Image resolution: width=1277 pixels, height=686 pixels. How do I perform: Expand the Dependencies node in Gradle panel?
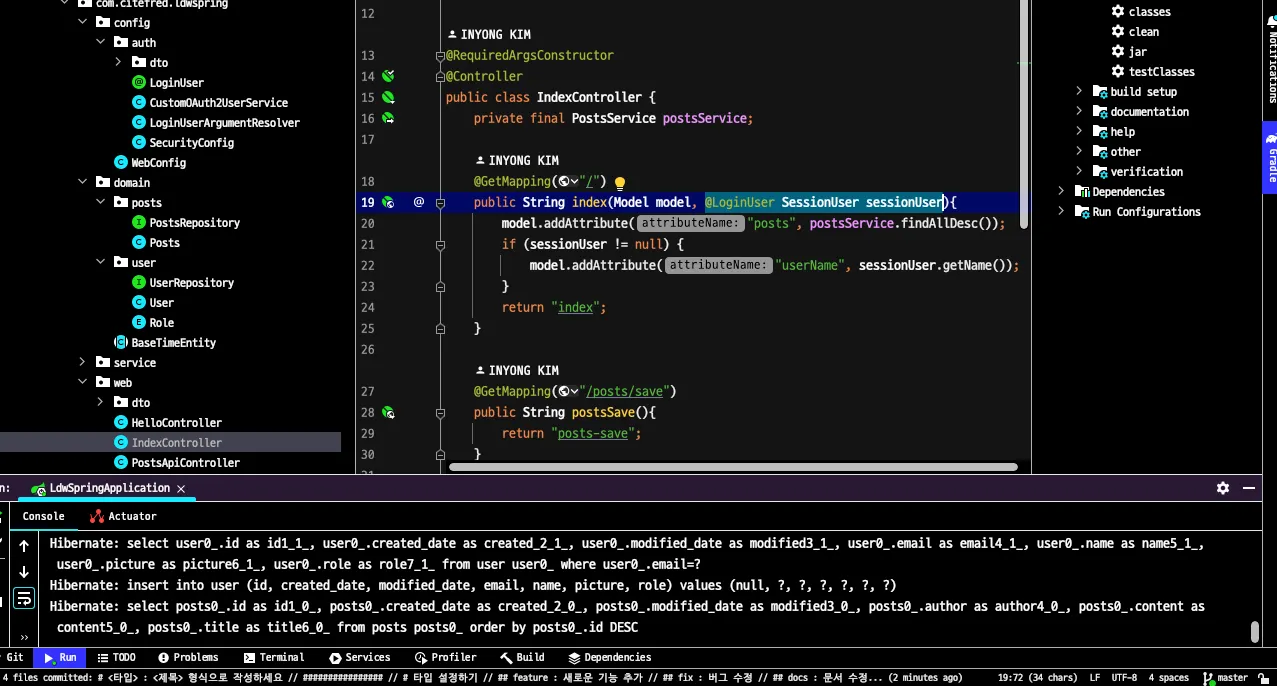coord(1062,191)
